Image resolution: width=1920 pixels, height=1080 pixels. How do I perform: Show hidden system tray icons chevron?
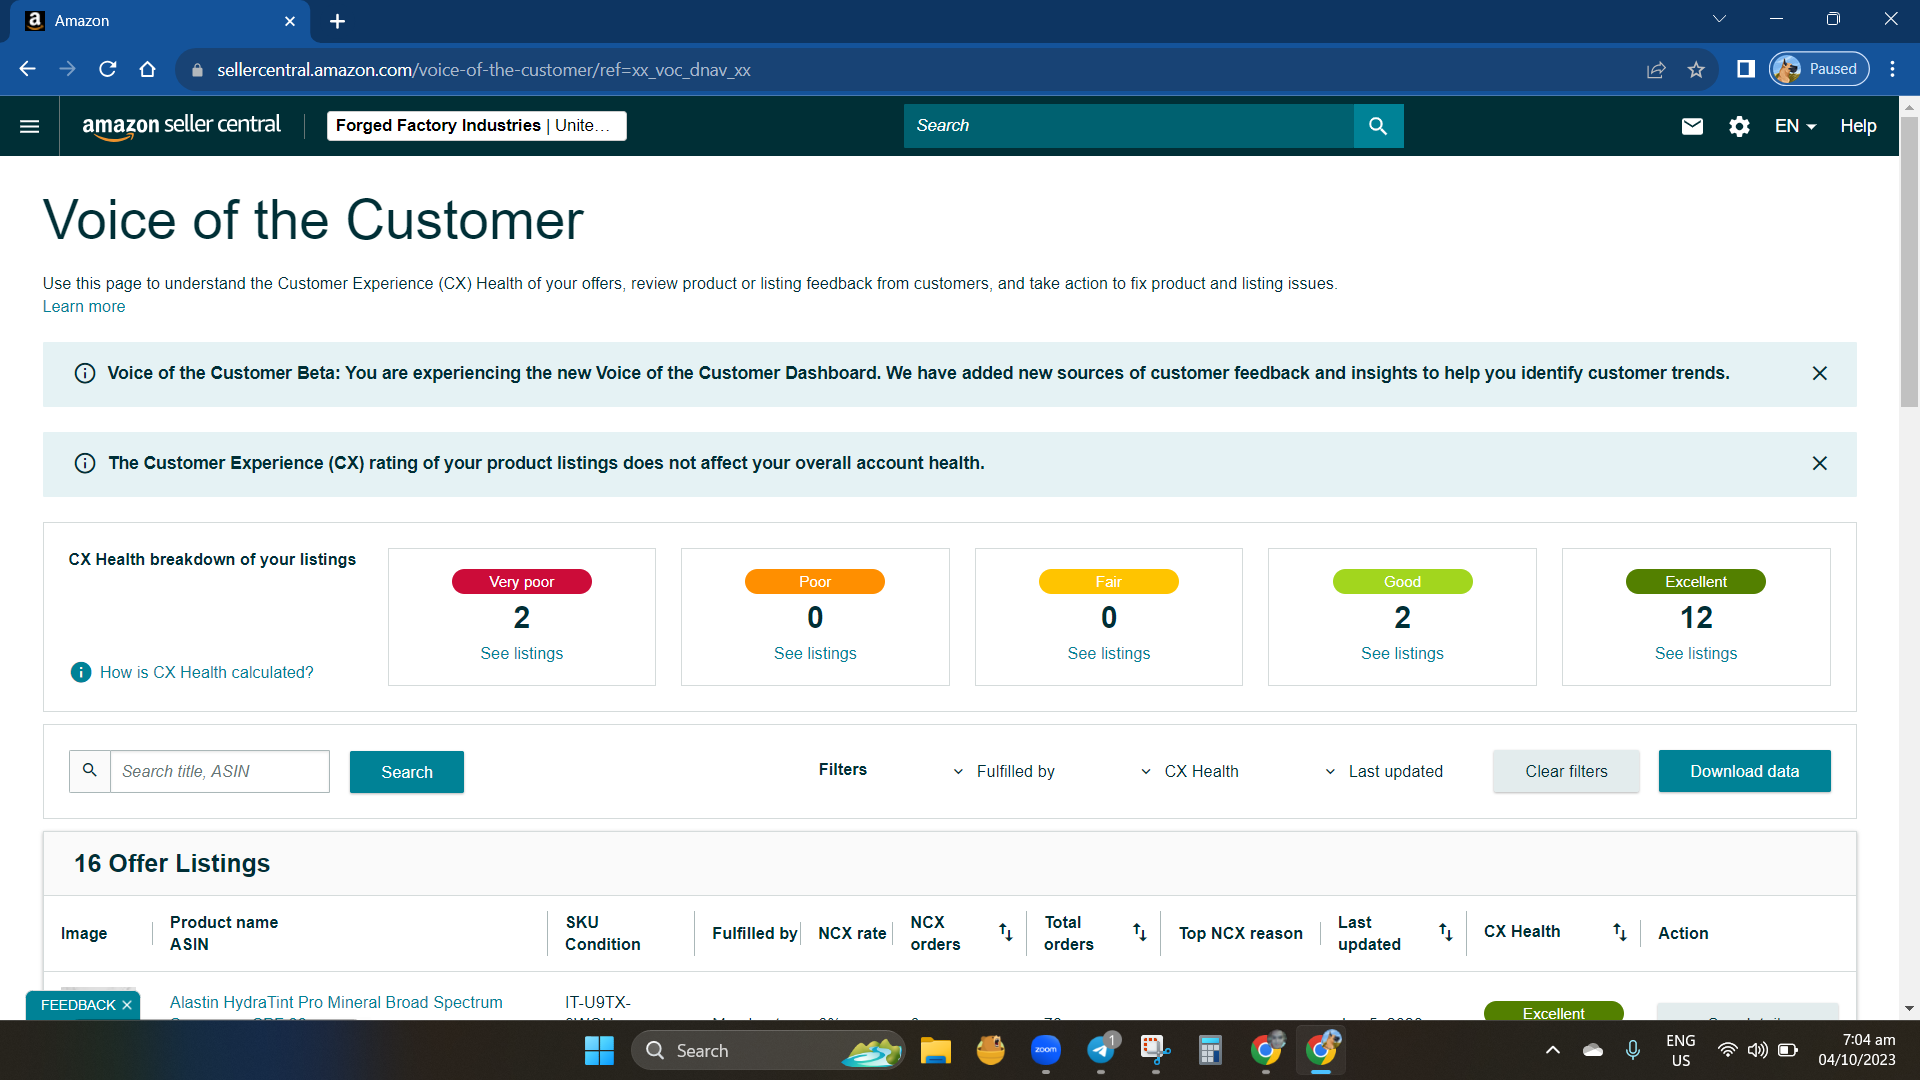point(1552,1050)
